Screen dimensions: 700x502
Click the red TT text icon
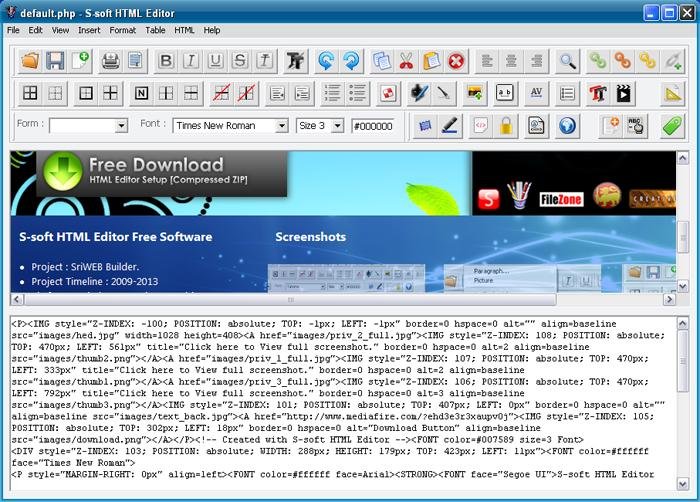click(598, 93)
